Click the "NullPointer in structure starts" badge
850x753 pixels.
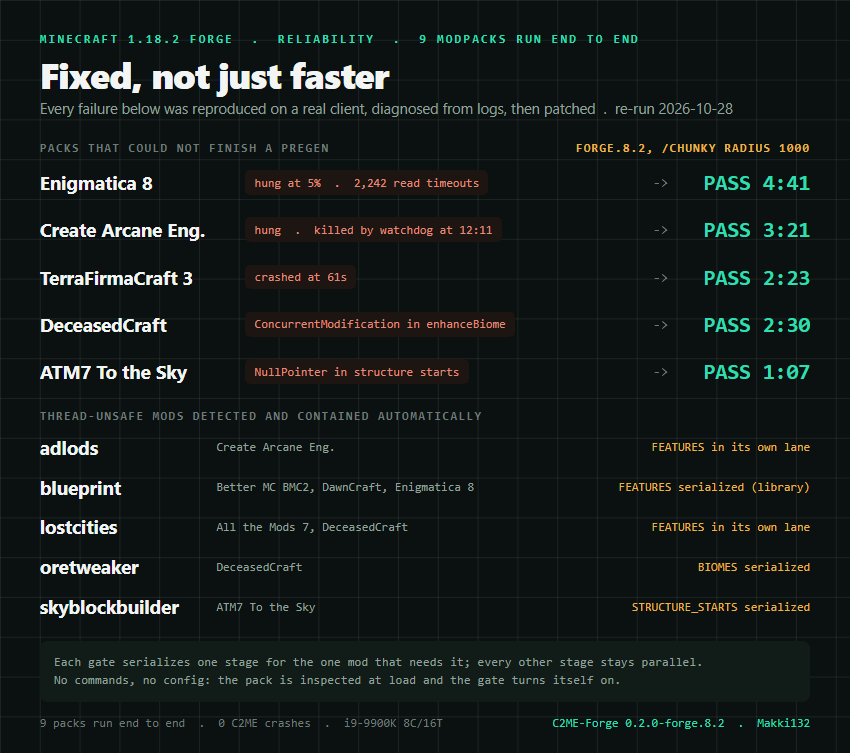357,372
